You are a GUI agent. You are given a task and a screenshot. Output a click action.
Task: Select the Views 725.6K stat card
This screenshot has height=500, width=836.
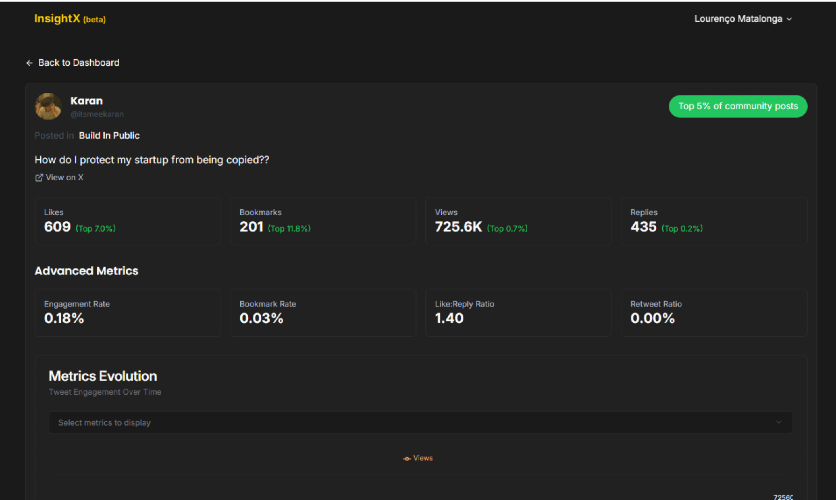click(x=518, y=221)
